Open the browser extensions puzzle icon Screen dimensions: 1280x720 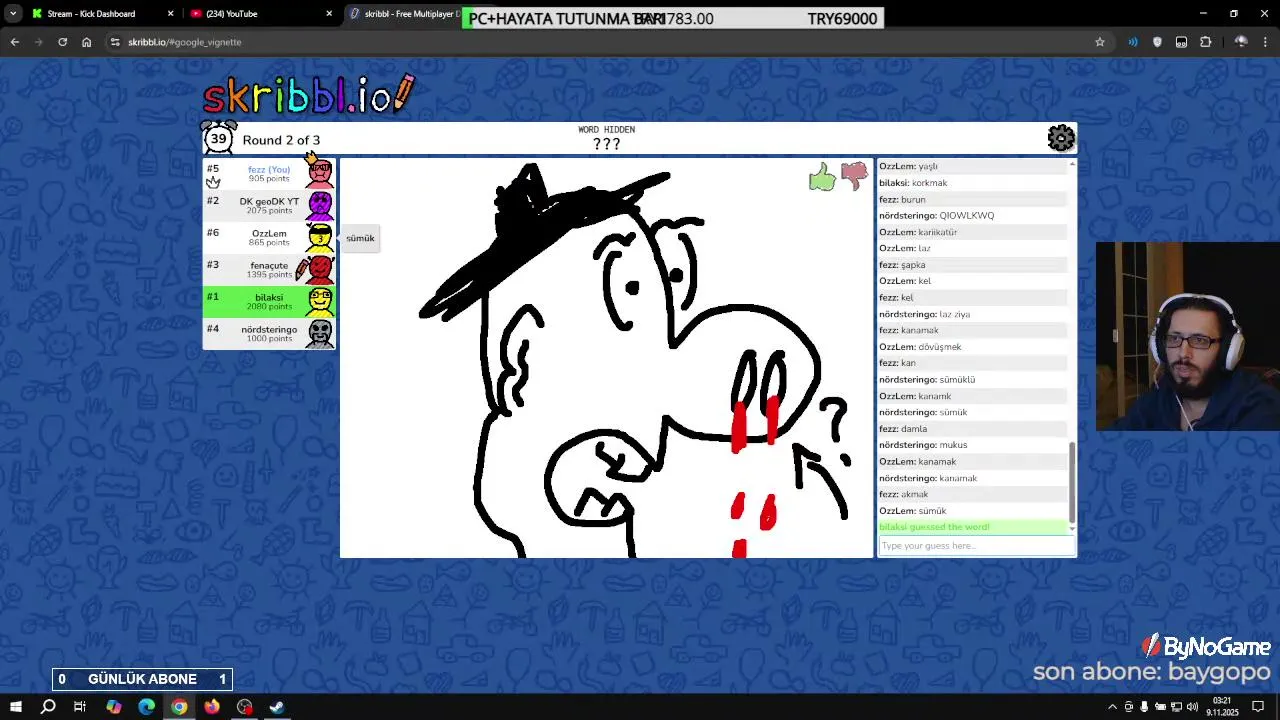1205,42
